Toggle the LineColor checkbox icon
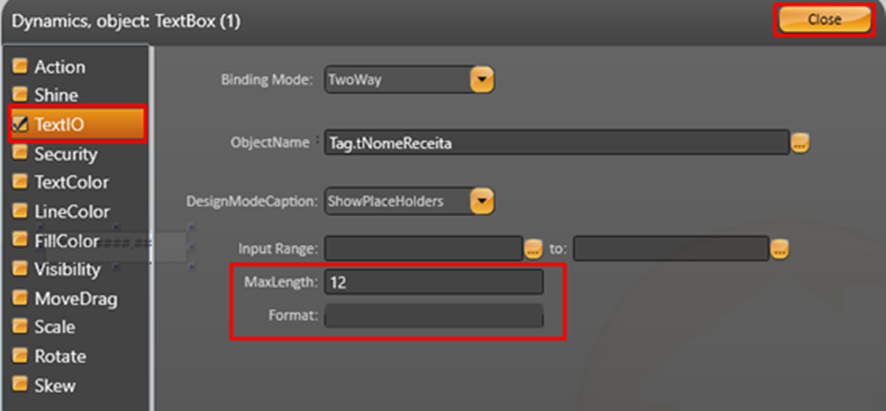Image resolution: width=886 pixels, height=411 pixels. tap(19, 212)
